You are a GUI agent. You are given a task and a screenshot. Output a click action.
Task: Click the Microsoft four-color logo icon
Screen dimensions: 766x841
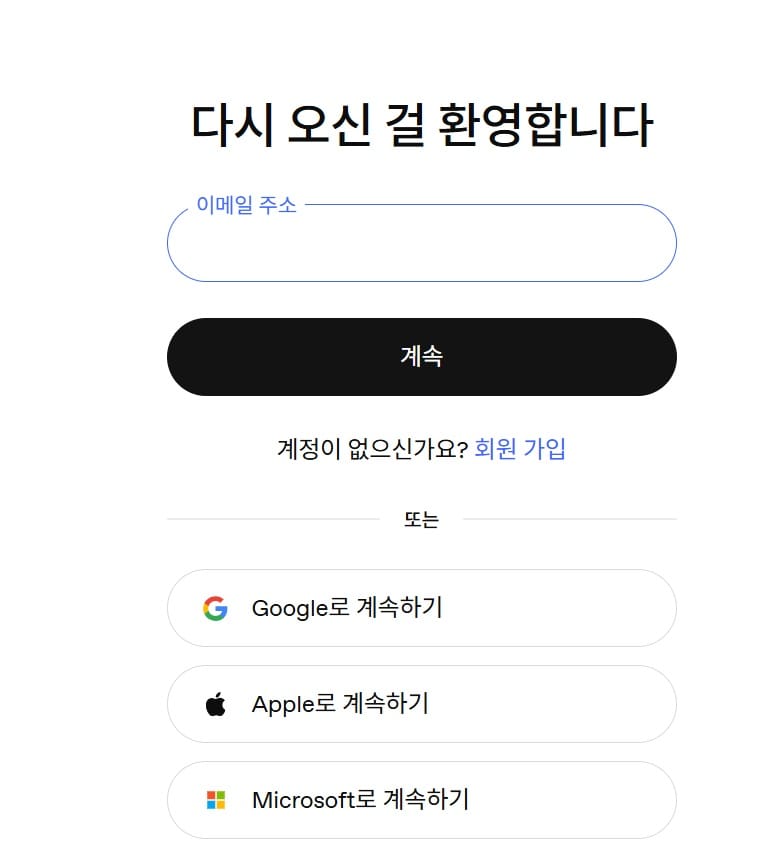[x=215, y=800]
